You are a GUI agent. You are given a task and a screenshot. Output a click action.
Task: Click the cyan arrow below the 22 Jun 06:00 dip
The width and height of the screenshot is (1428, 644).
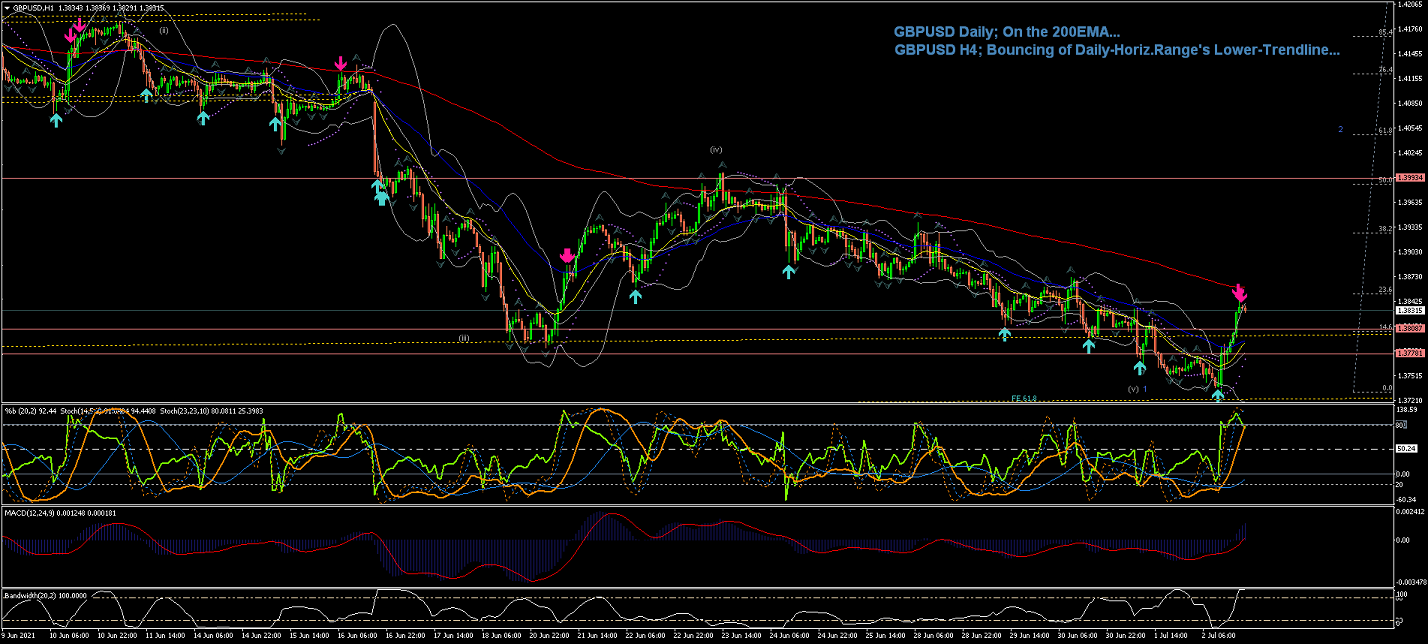[x=635, y=295]
